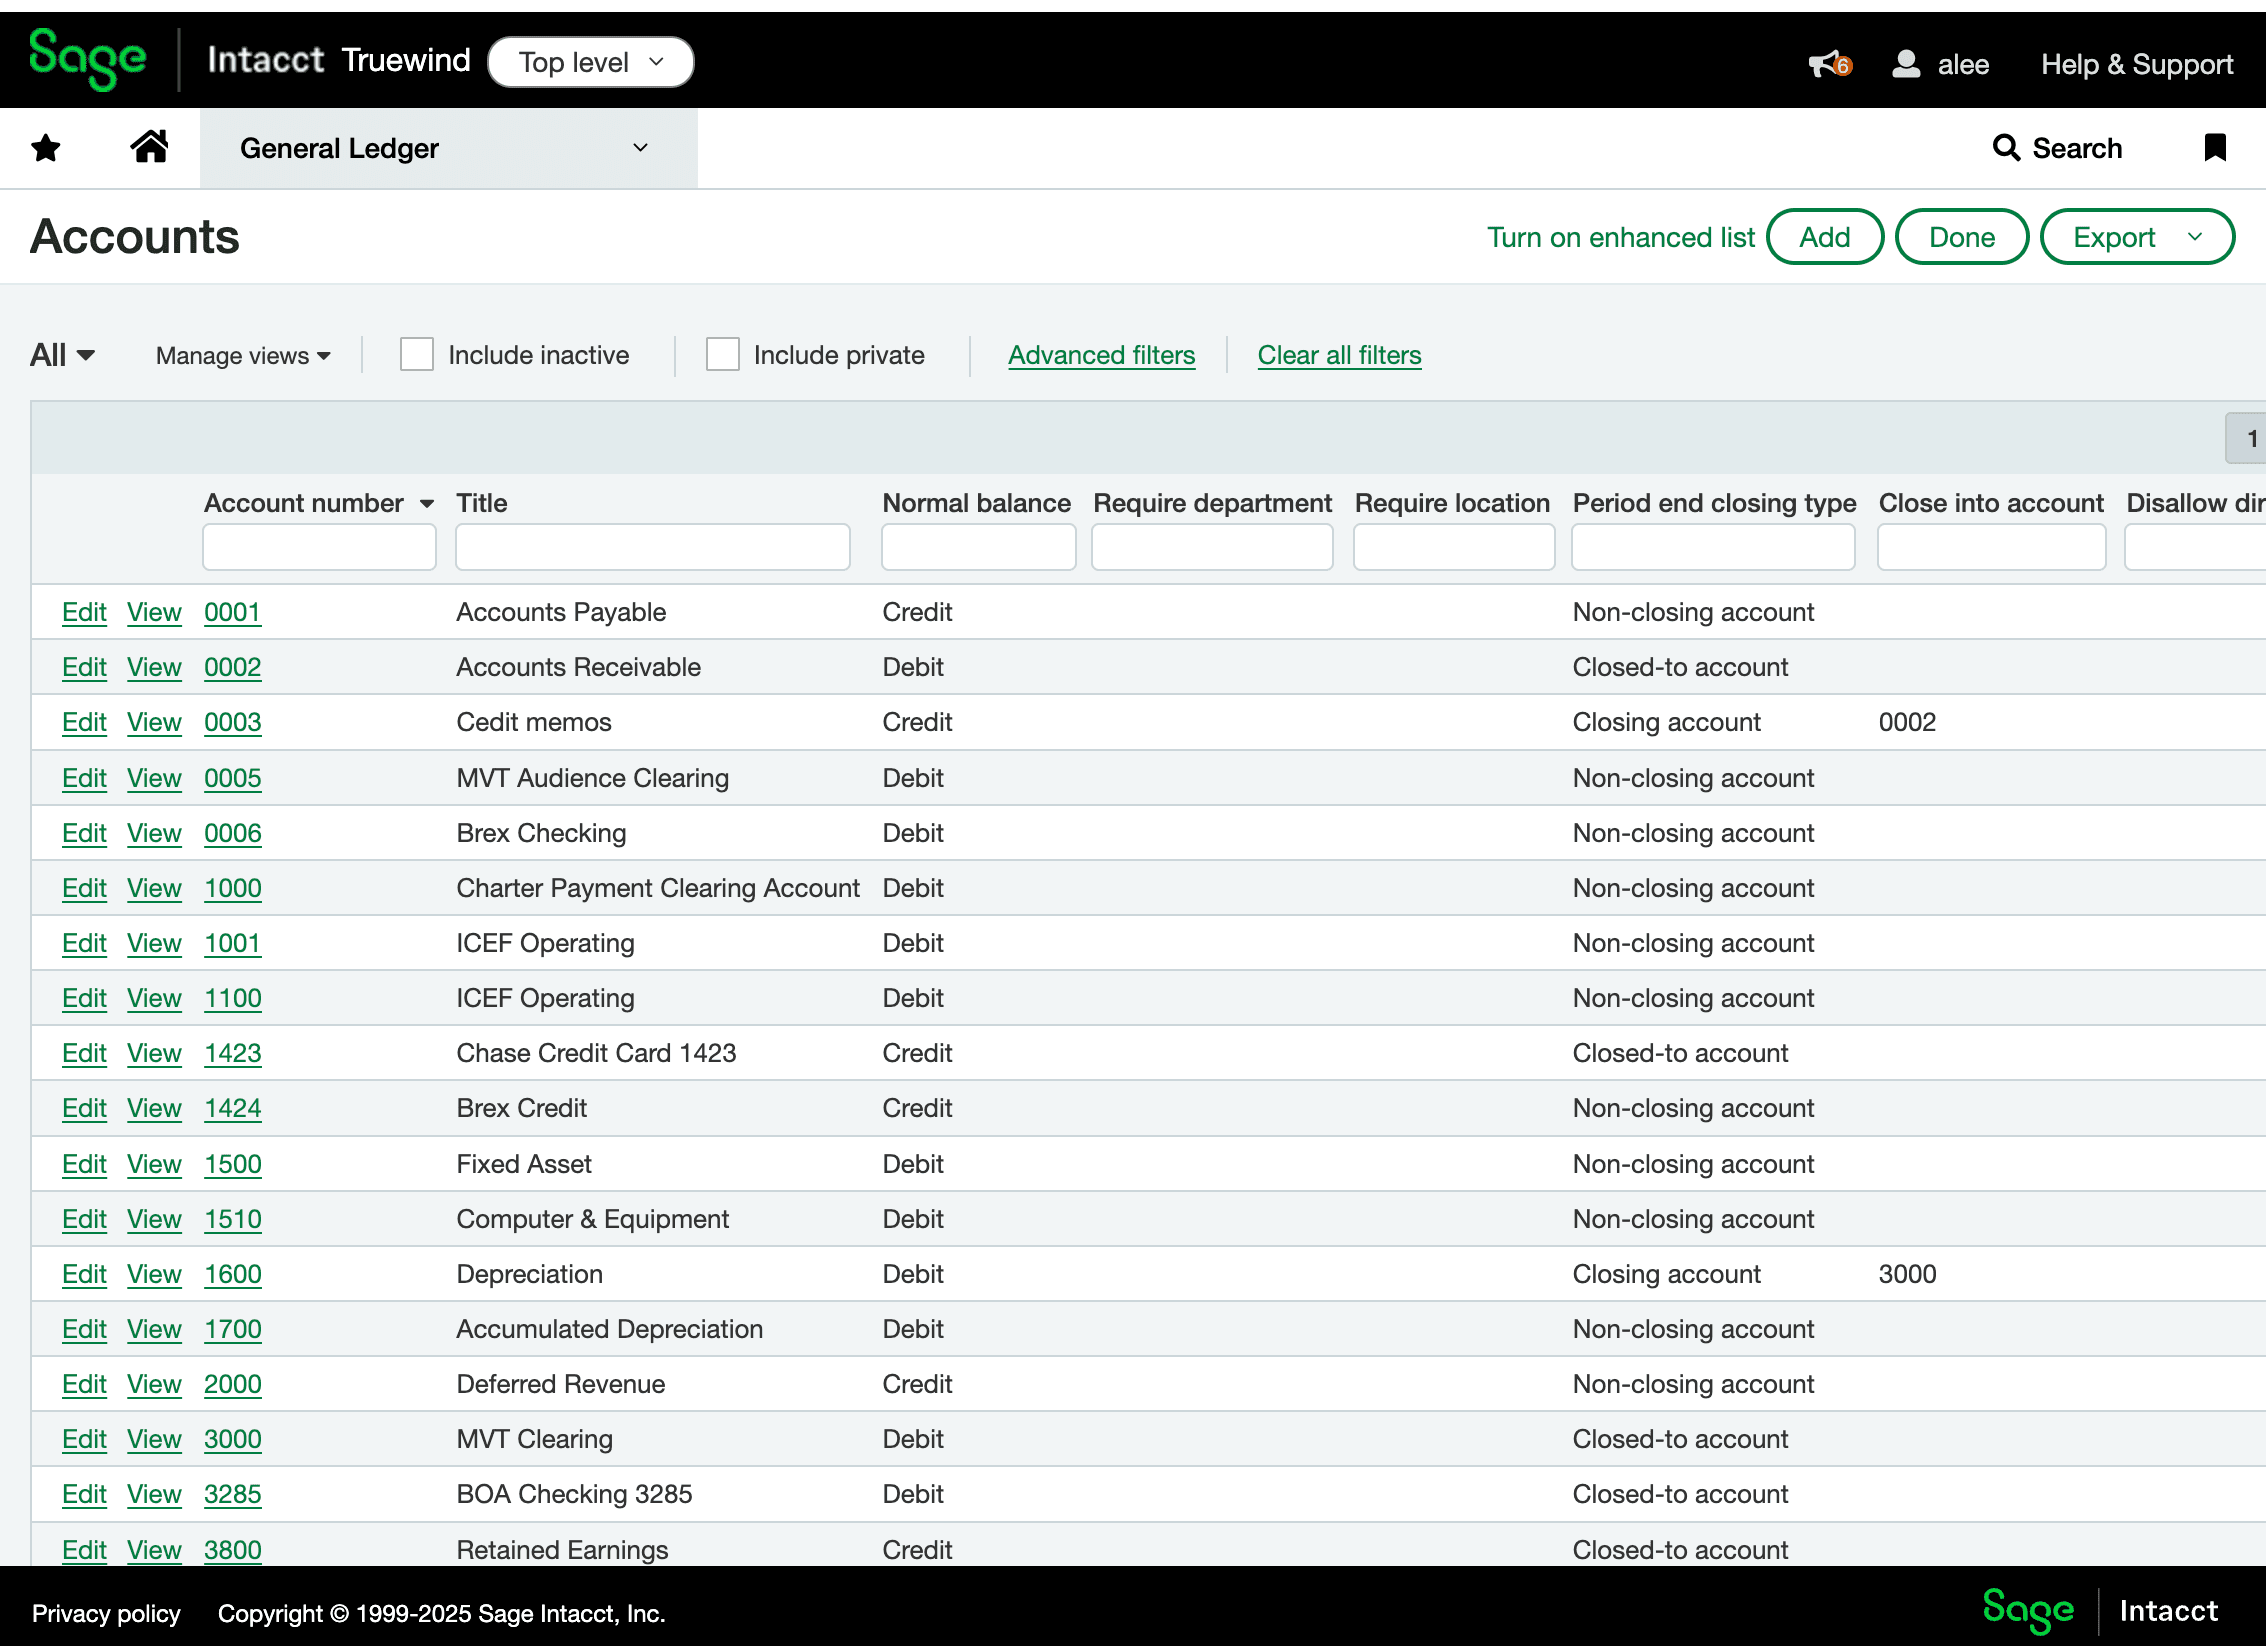Select 'Deferred Revenue' title cell
This screenshot has width=2266, height=1646.
(560, 1384)
